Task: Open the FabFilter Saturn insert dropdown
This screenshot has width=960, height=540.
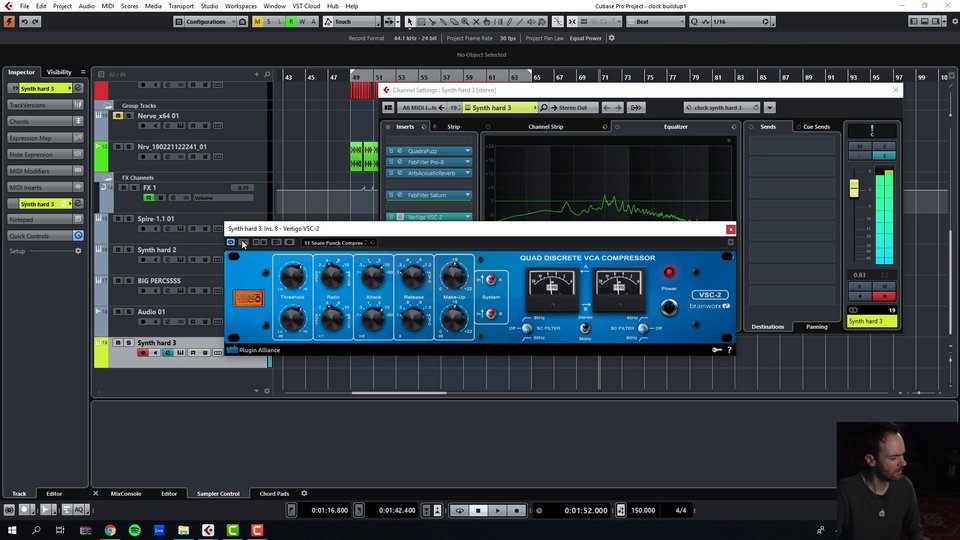Action: point(468,195)
